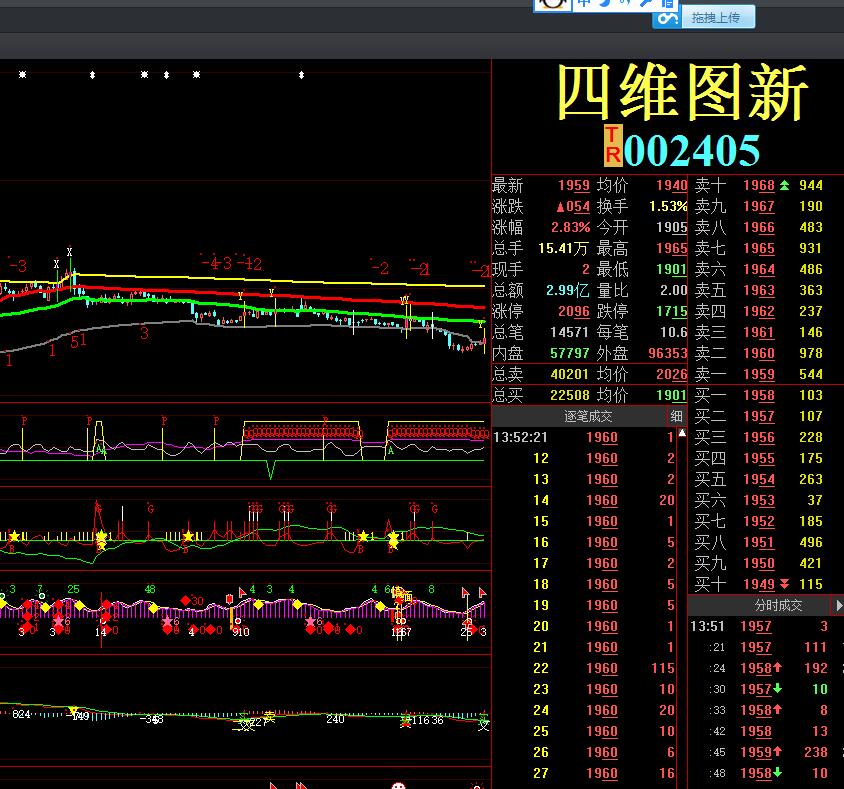Select the 买八 bid row at 1951
The height and width of the screenshot is (789, 844).
point(758,543)
